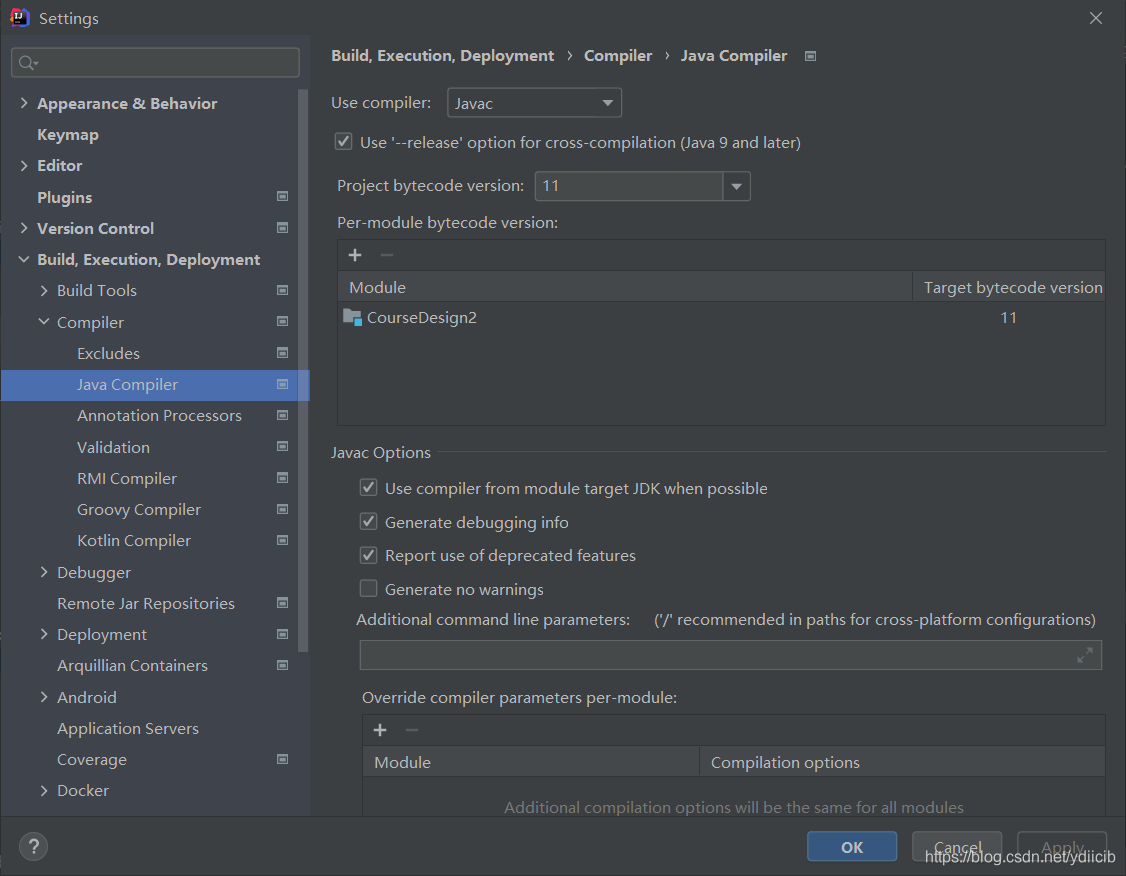Screen dimensions: 1126x876
Task: Click the project-level icon beside Annotation Processors
Action: [x=282, y=415]
